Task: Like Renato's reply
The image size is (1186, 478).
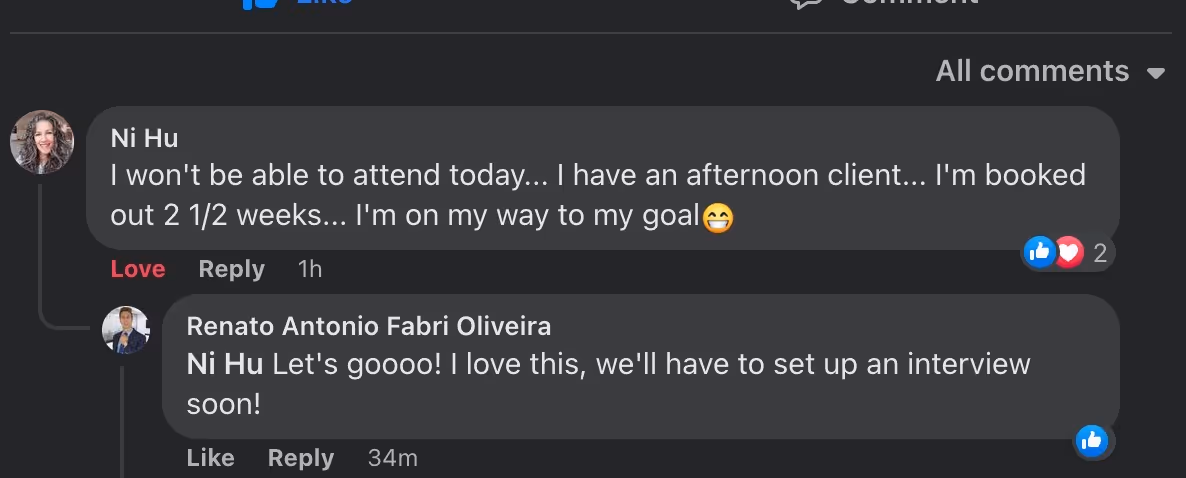Action: (x=210, y=458)
